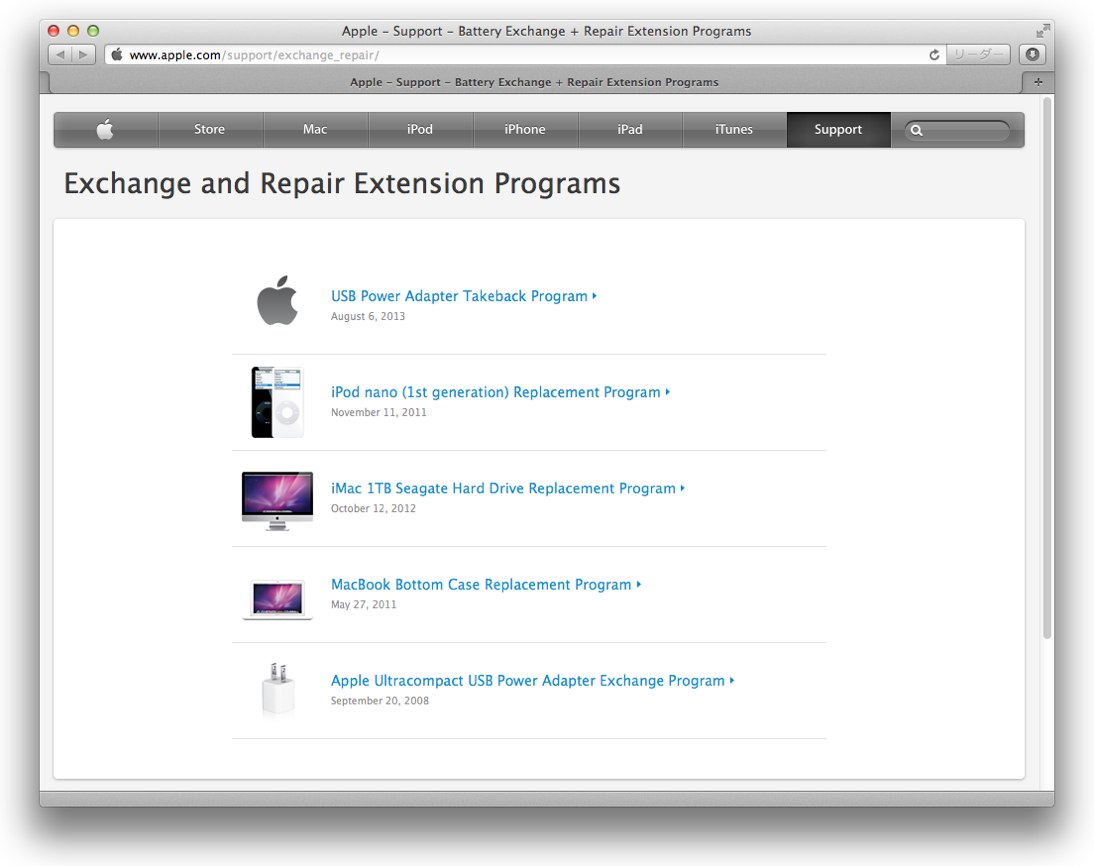This screenshot has width=1094, height=866.
Task: Click the Apple favicon in the address bar
Action: [x=117, y=54]
